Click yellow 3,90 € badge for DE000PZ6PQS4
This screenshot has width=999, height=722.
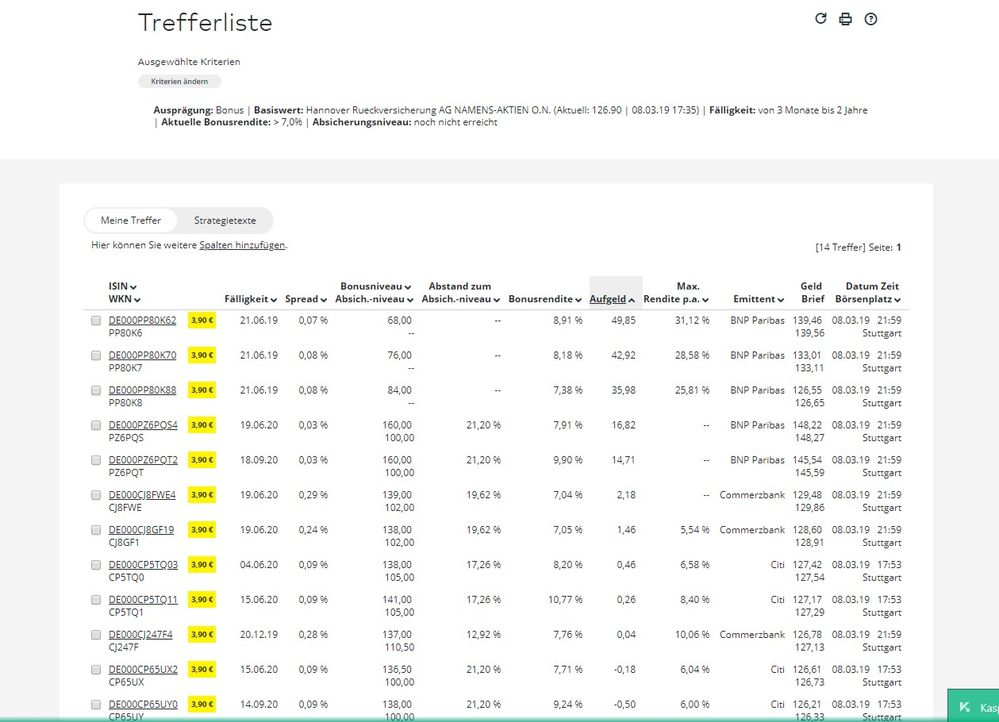pyautogui.click(x=202, y=425)
